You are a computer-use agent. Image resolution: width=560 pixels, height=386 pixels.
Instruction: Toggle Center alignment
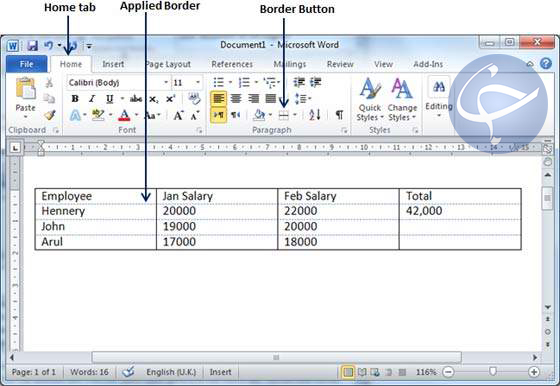click(x=236, y=99)
